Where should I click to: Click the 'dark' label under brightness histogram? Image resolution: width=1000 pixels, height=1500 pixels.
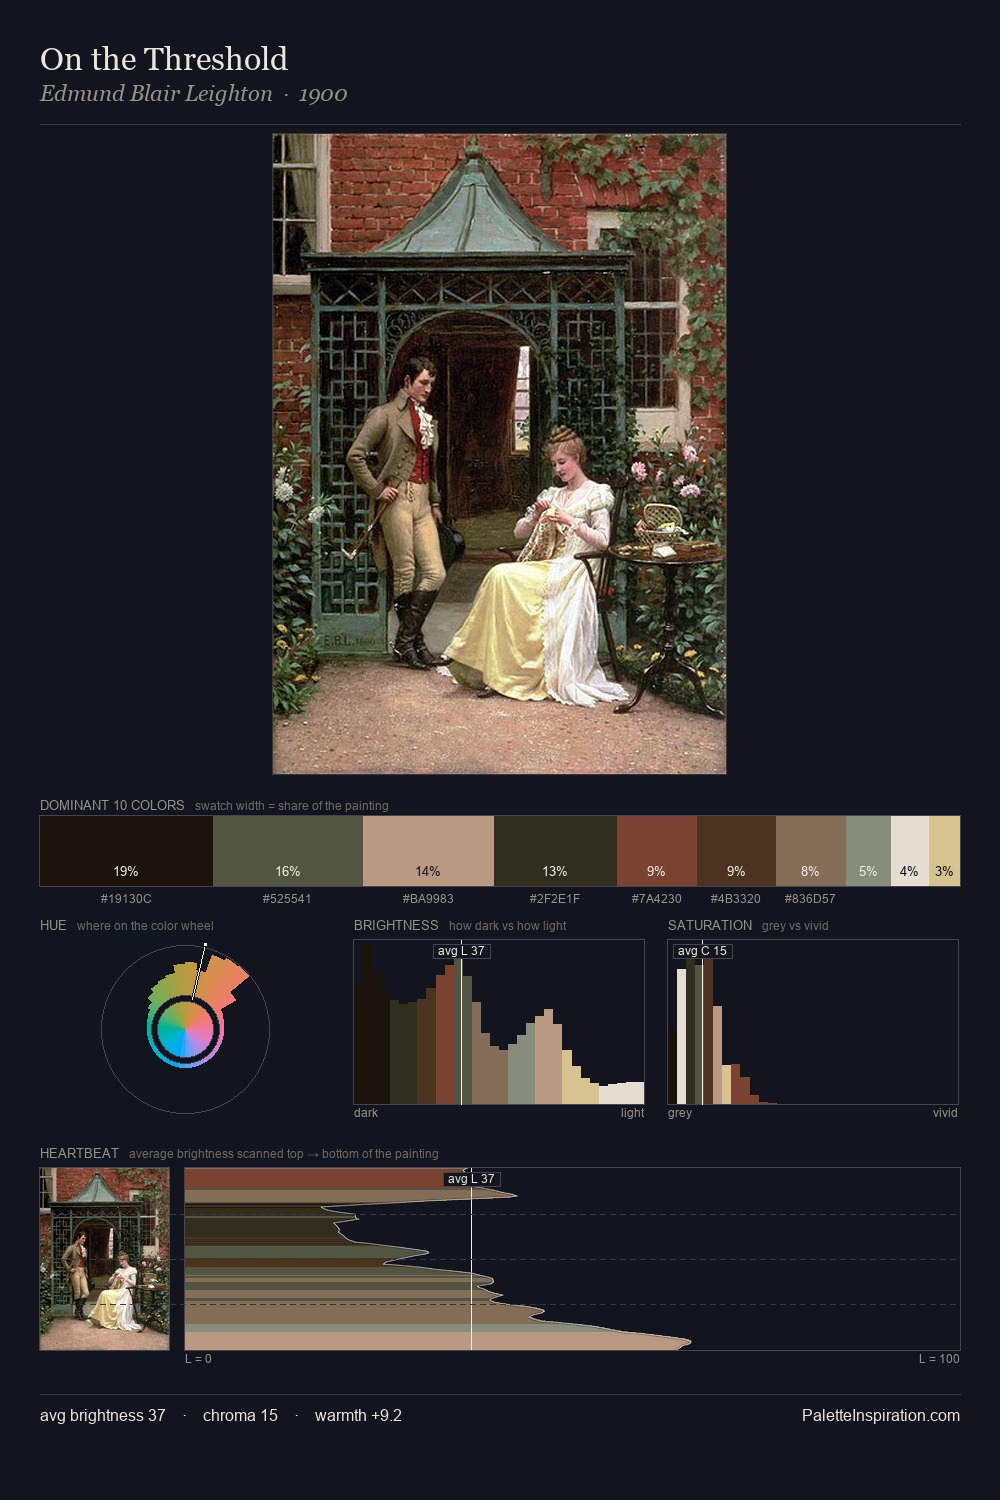pos(366,1113)
